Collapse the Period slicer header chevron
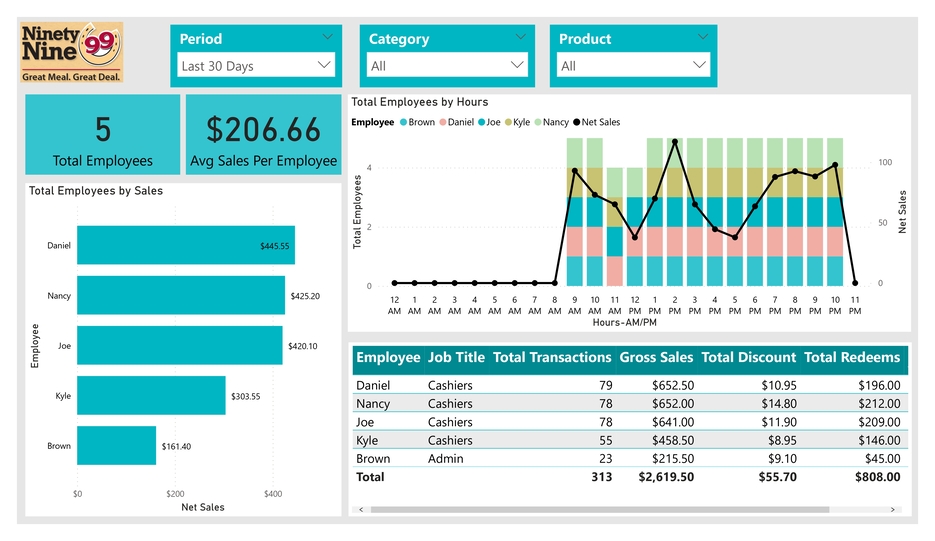Screen dimensions: 935x541 coord(328,37)
